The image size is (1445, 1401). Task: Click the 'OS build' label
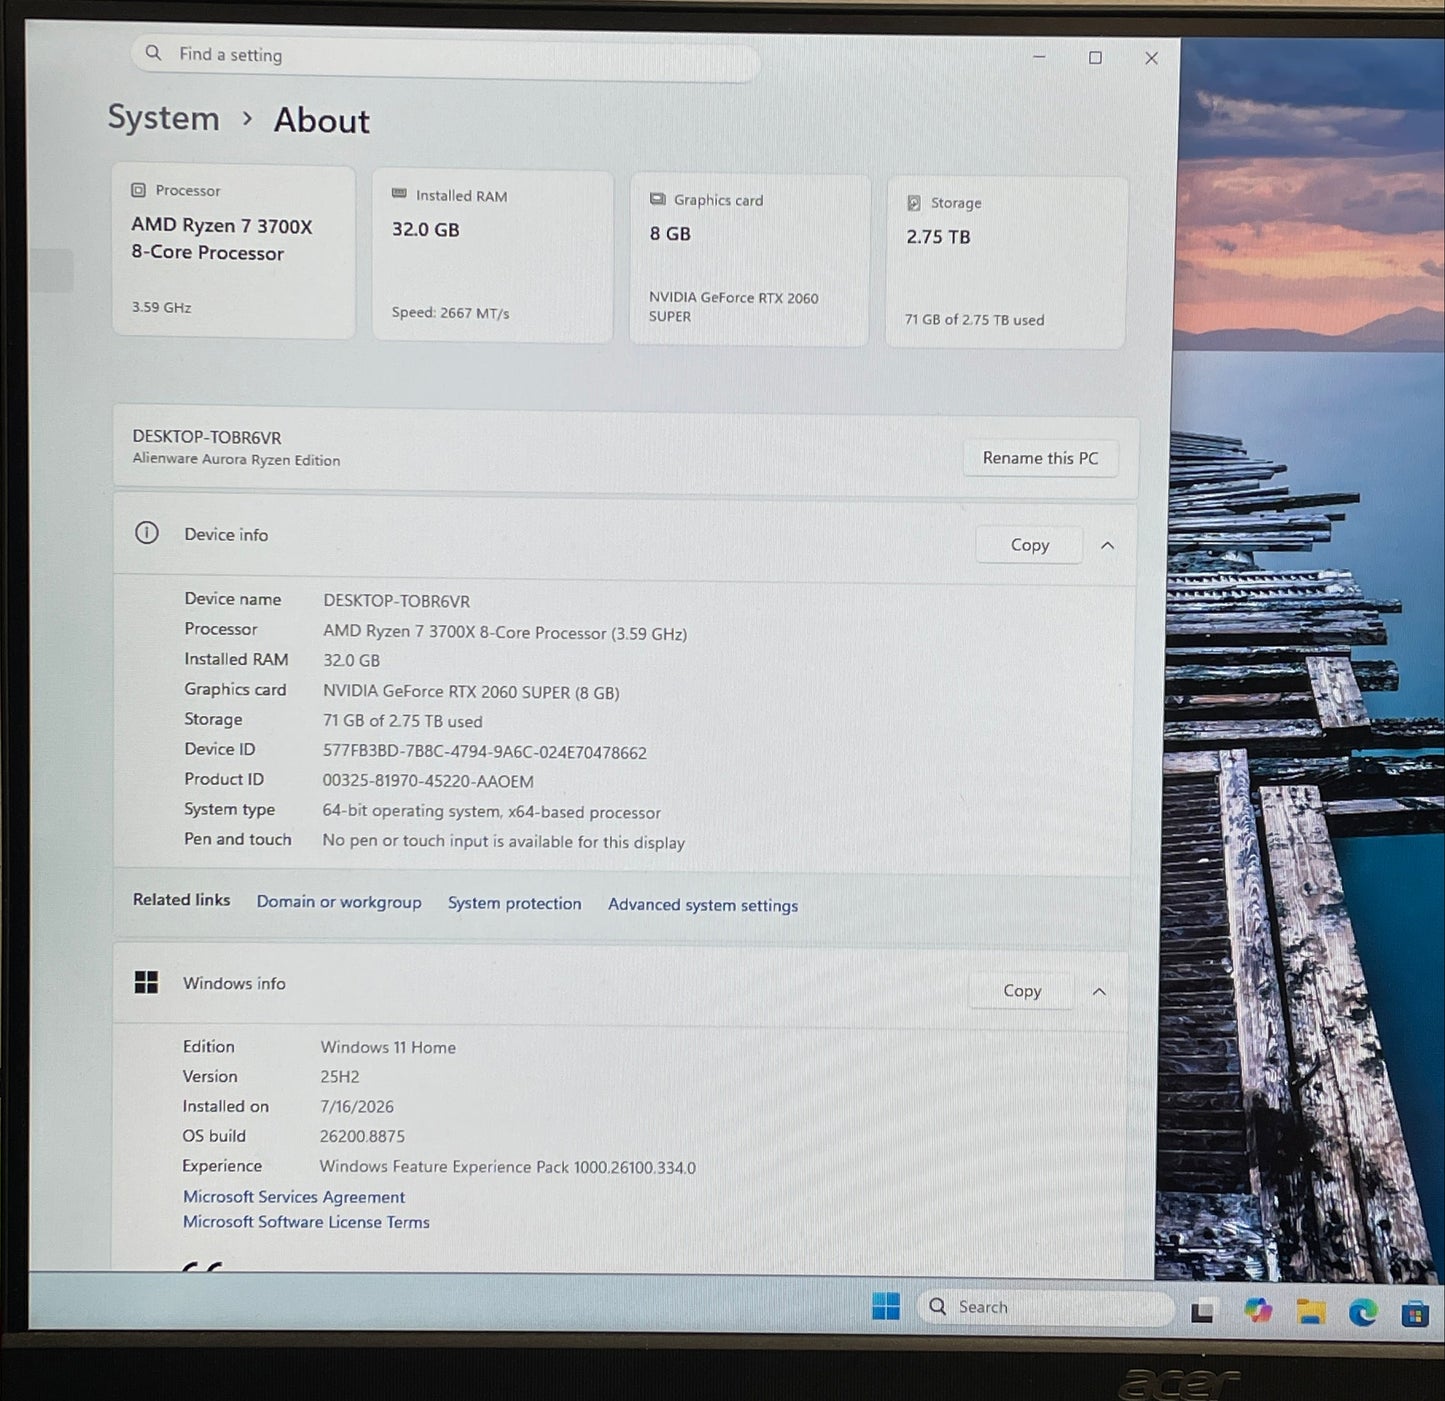tap(214, 1136)
